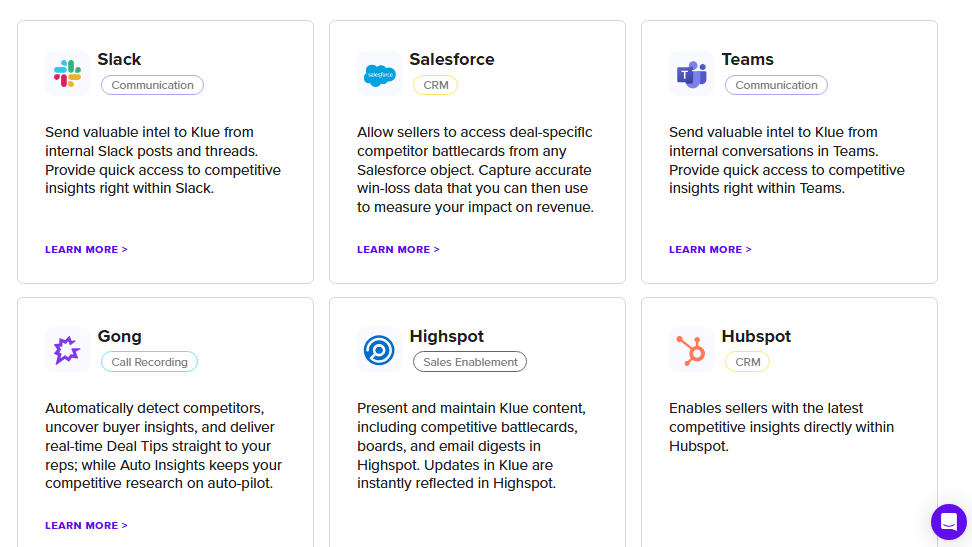Open the chat widget bubble

948,522
